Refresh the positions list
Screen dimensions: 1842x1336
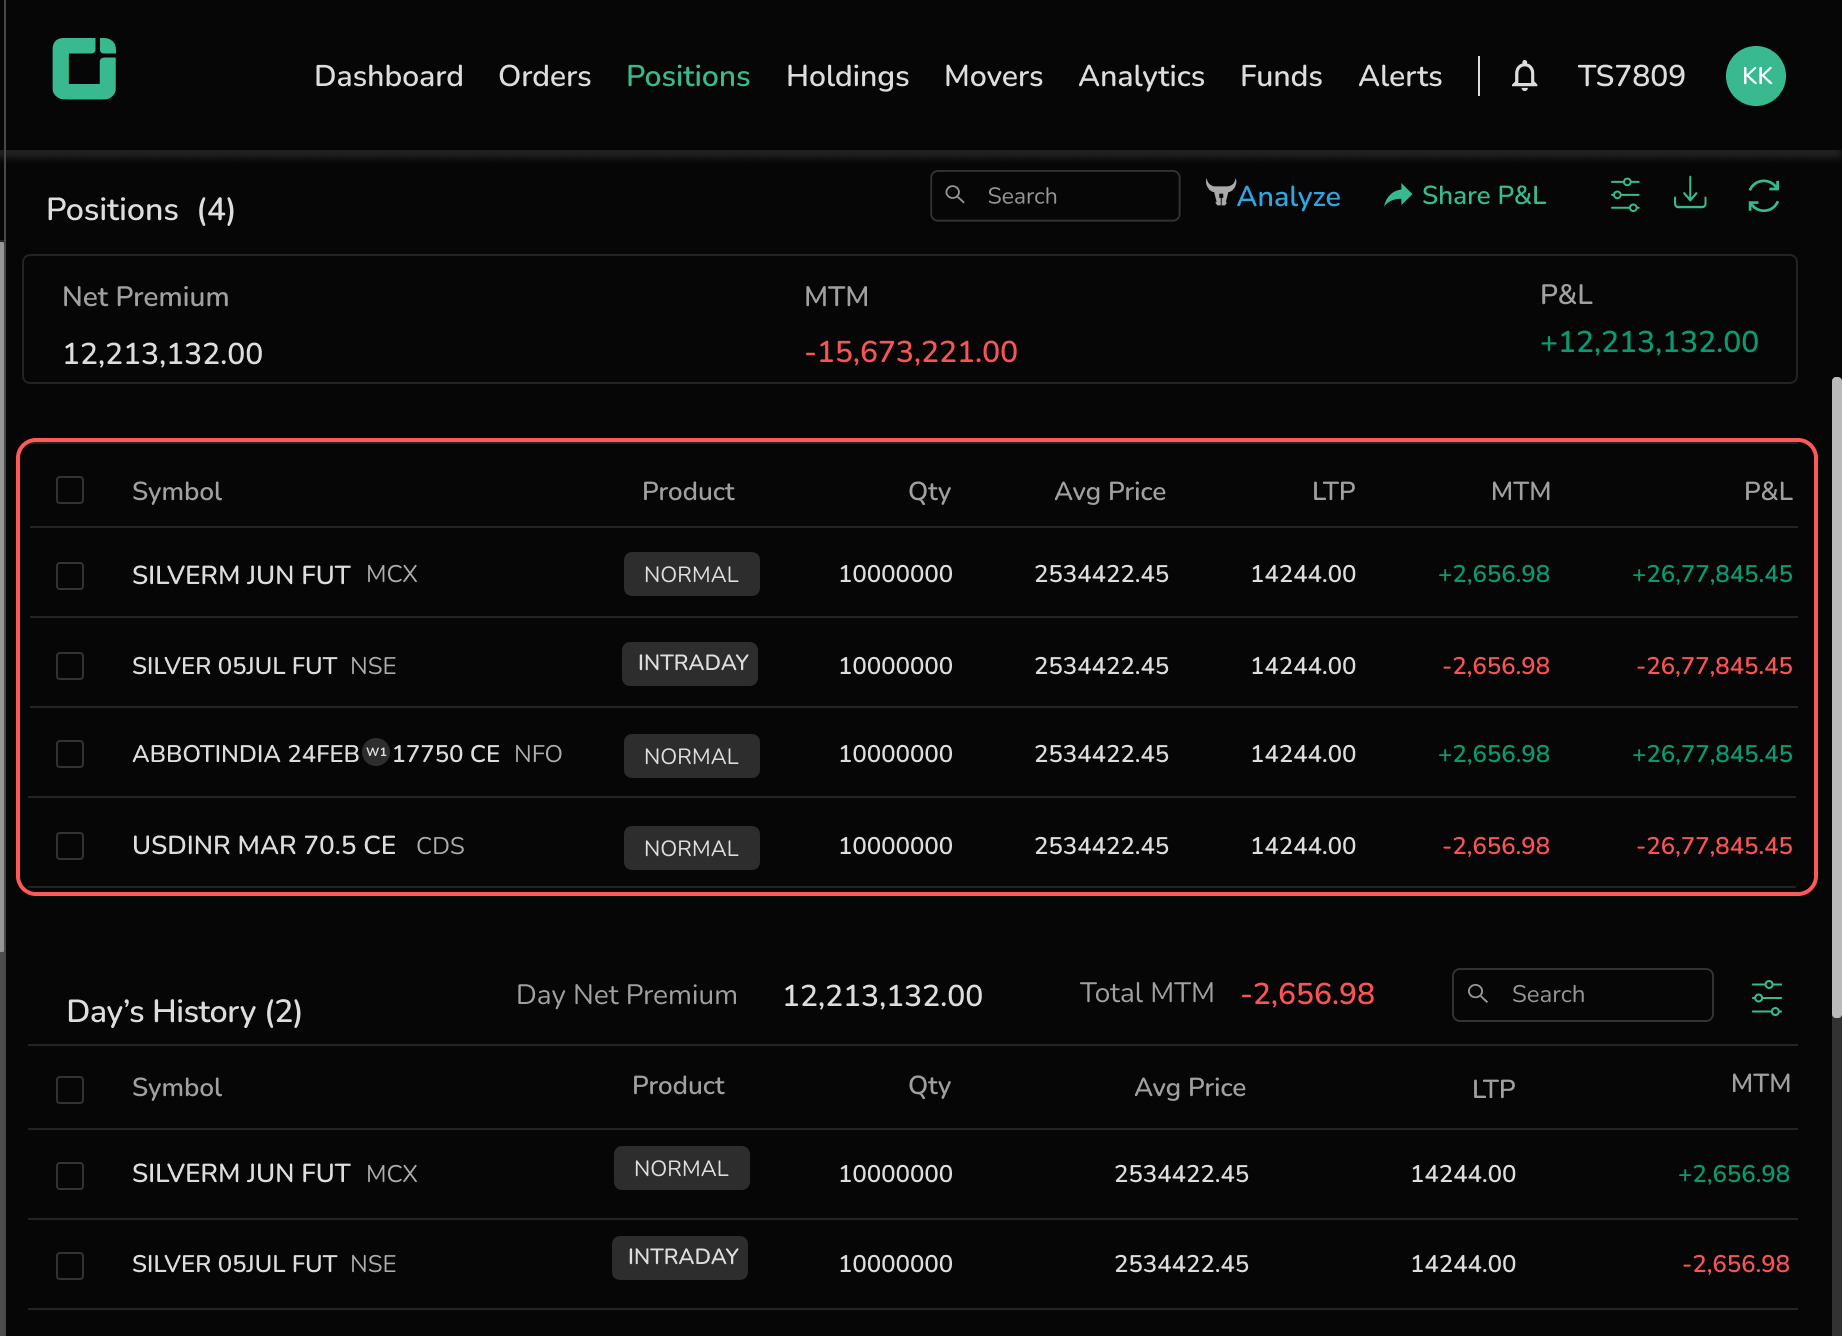click(x=1763, y=196)
